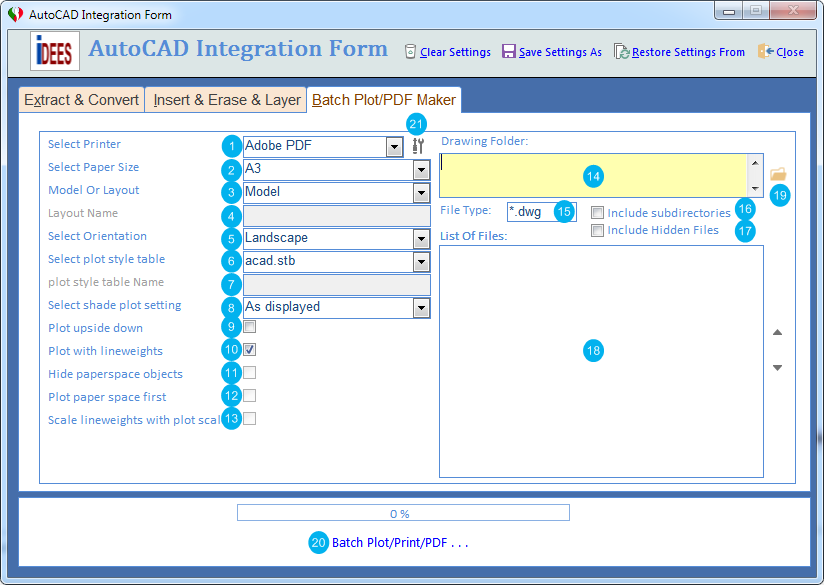Click Save Settings As link
824x585 pixels.
(560, 52)
